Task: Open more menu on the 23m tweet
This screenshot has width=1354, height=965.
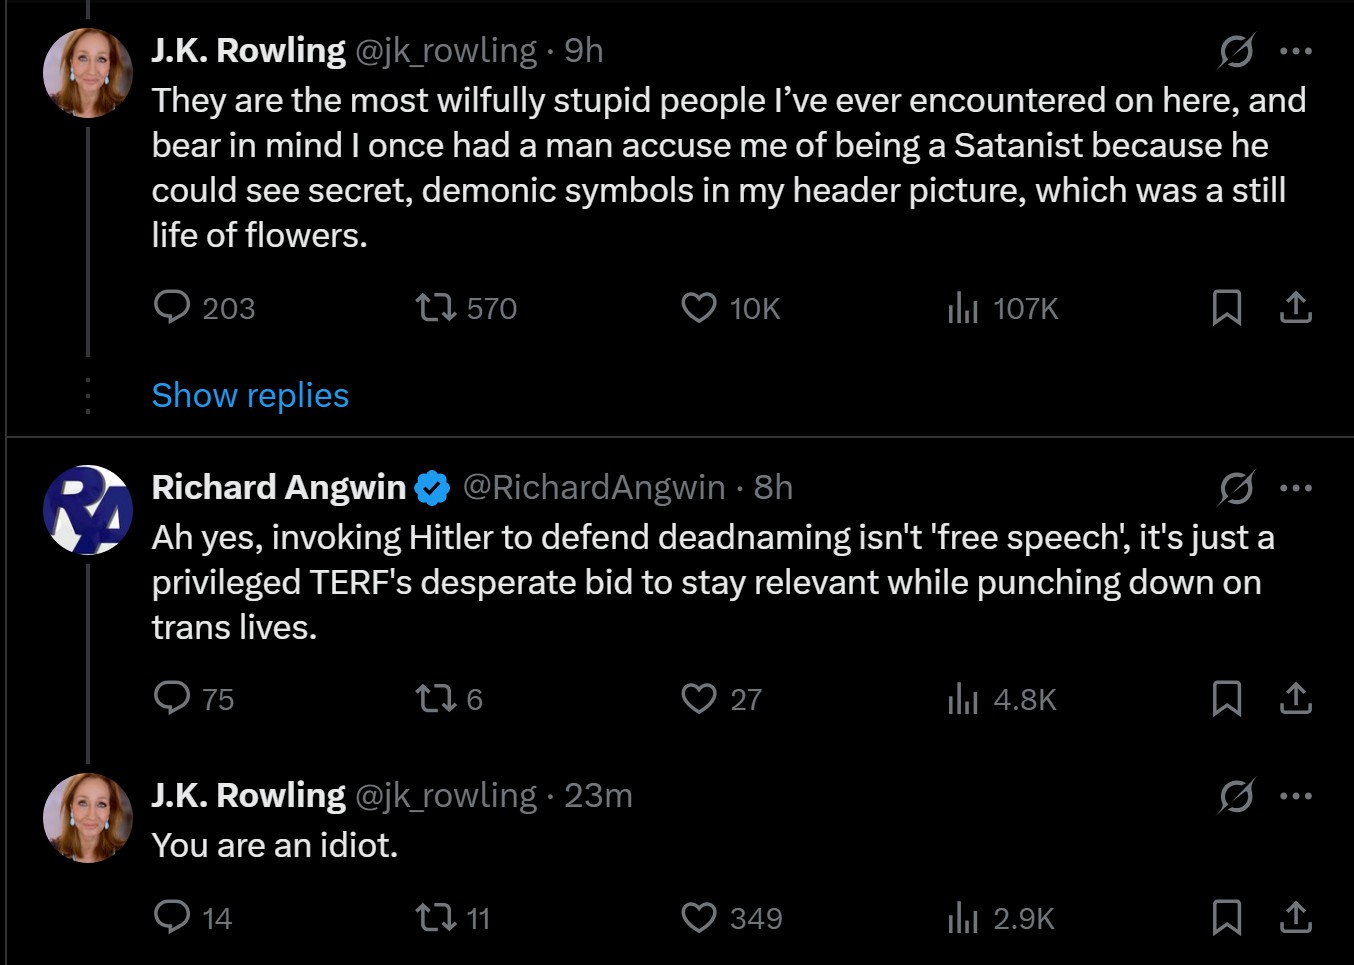Action: point(1296,796)
